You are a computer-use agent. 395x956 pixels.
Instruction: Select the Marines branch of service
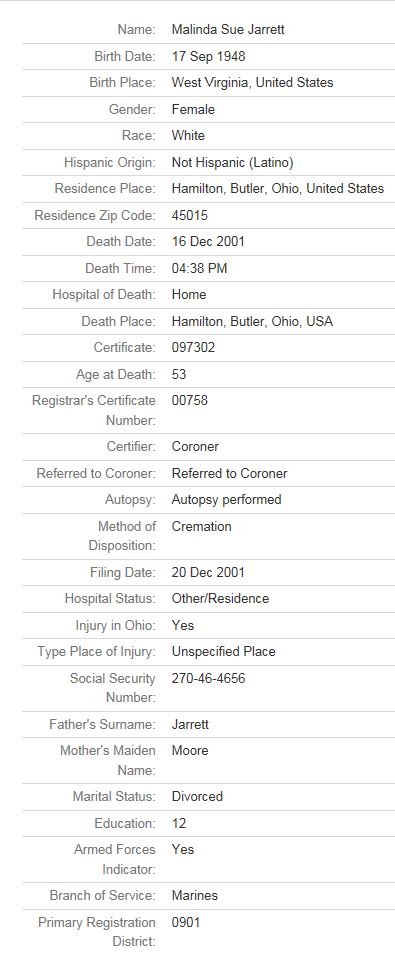194,896
